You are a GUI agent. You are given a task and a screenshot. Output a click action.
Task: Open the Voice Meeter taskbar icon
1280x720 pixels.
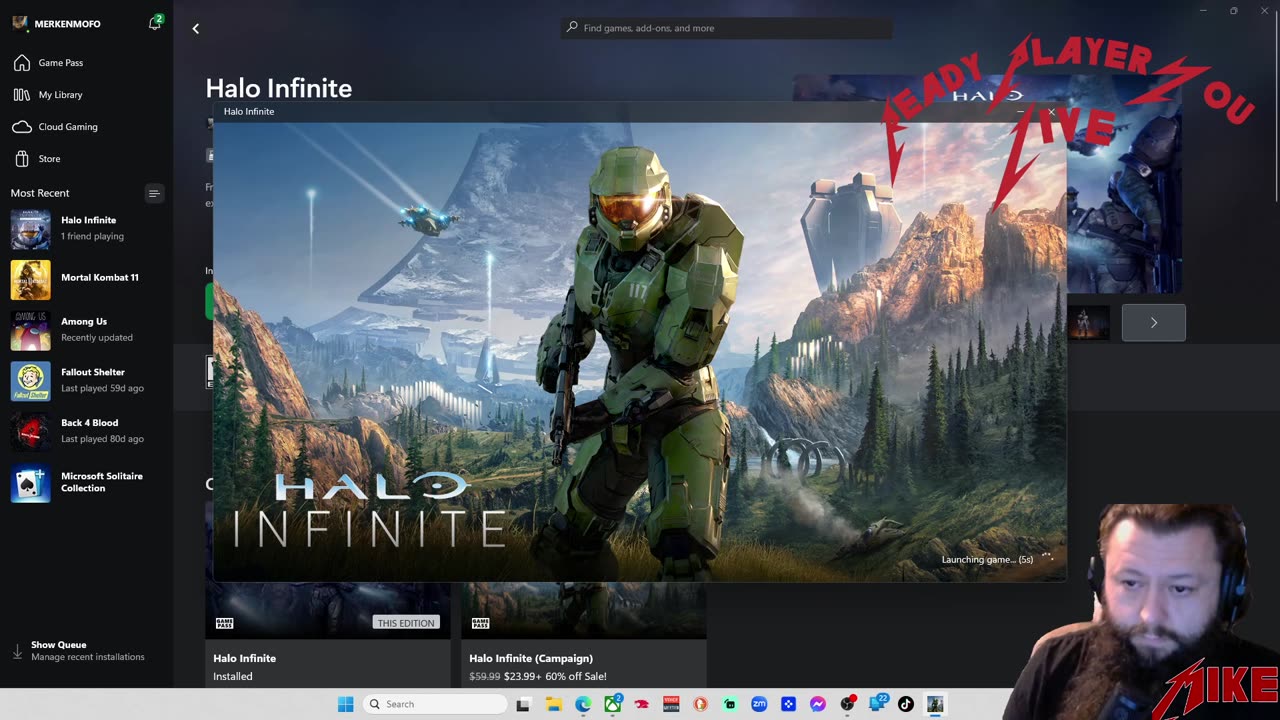click(671, 704)
